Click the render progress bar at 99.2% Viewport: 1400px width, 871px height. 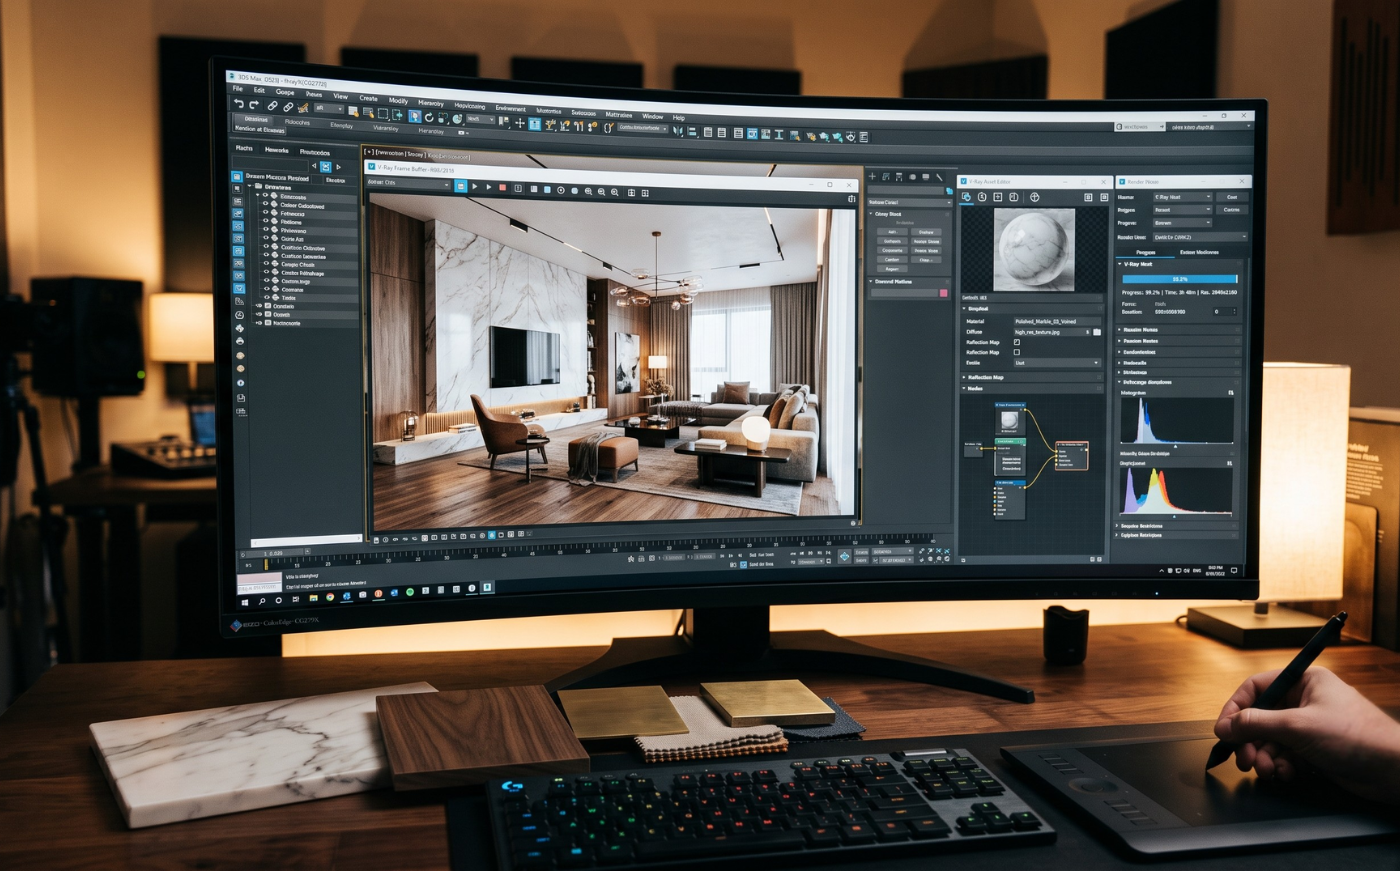[x=1180, y=279]
